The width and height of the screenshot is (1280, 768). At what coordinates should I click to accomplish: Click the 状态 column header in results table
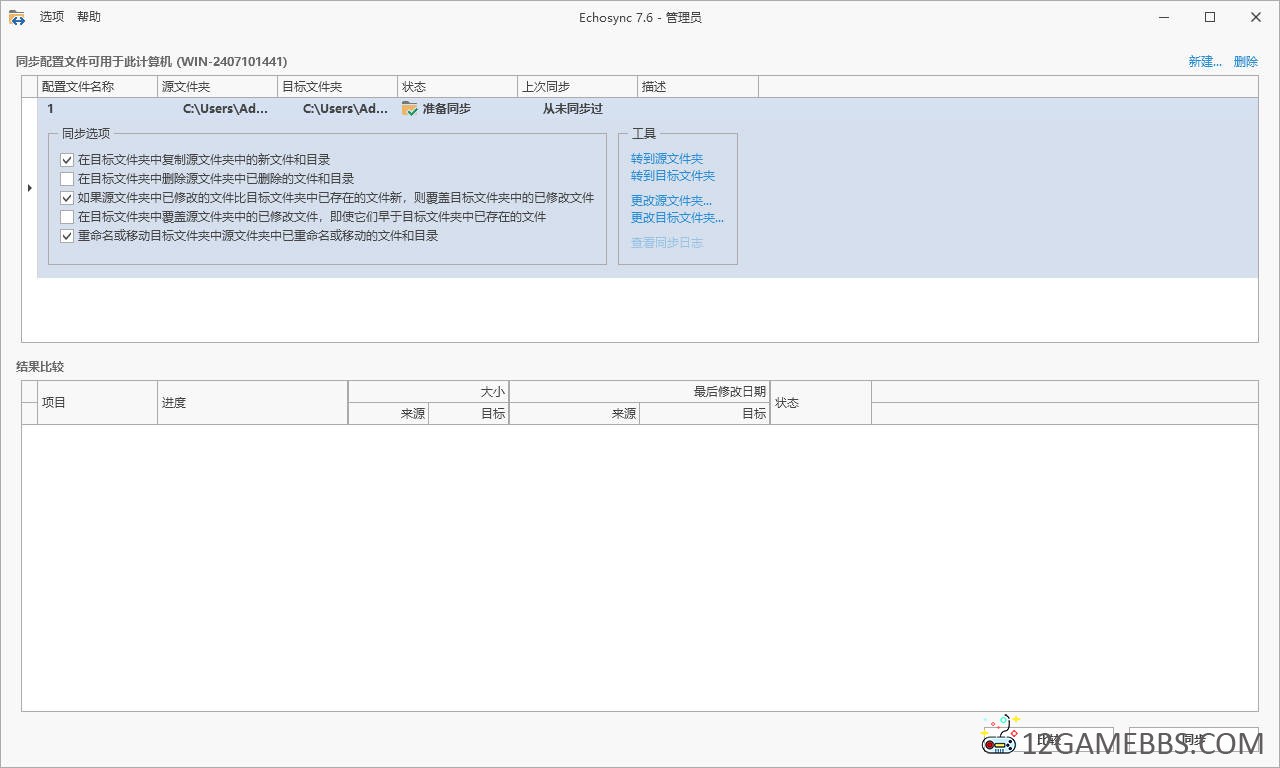[x=820, y=402]
